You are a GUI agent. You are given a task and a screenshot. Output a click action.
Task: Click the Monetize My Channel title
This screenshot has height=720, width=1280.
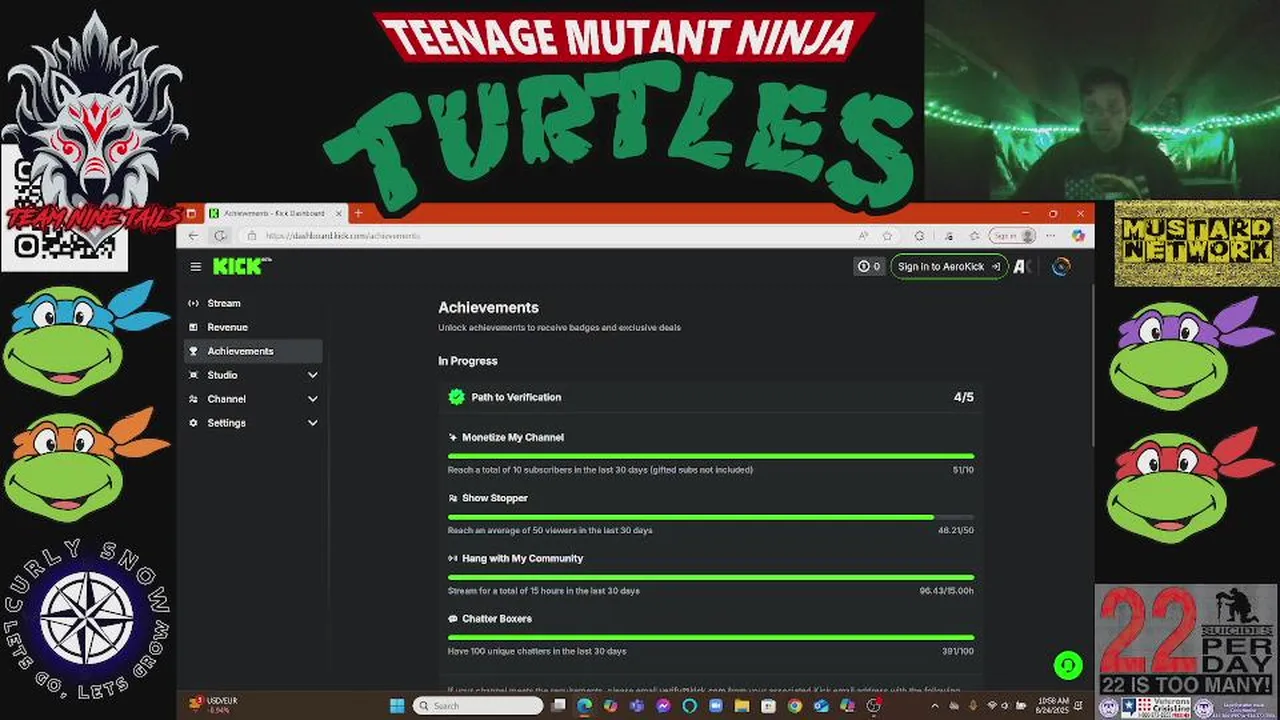pyautogui.click(x=513, y=437)
